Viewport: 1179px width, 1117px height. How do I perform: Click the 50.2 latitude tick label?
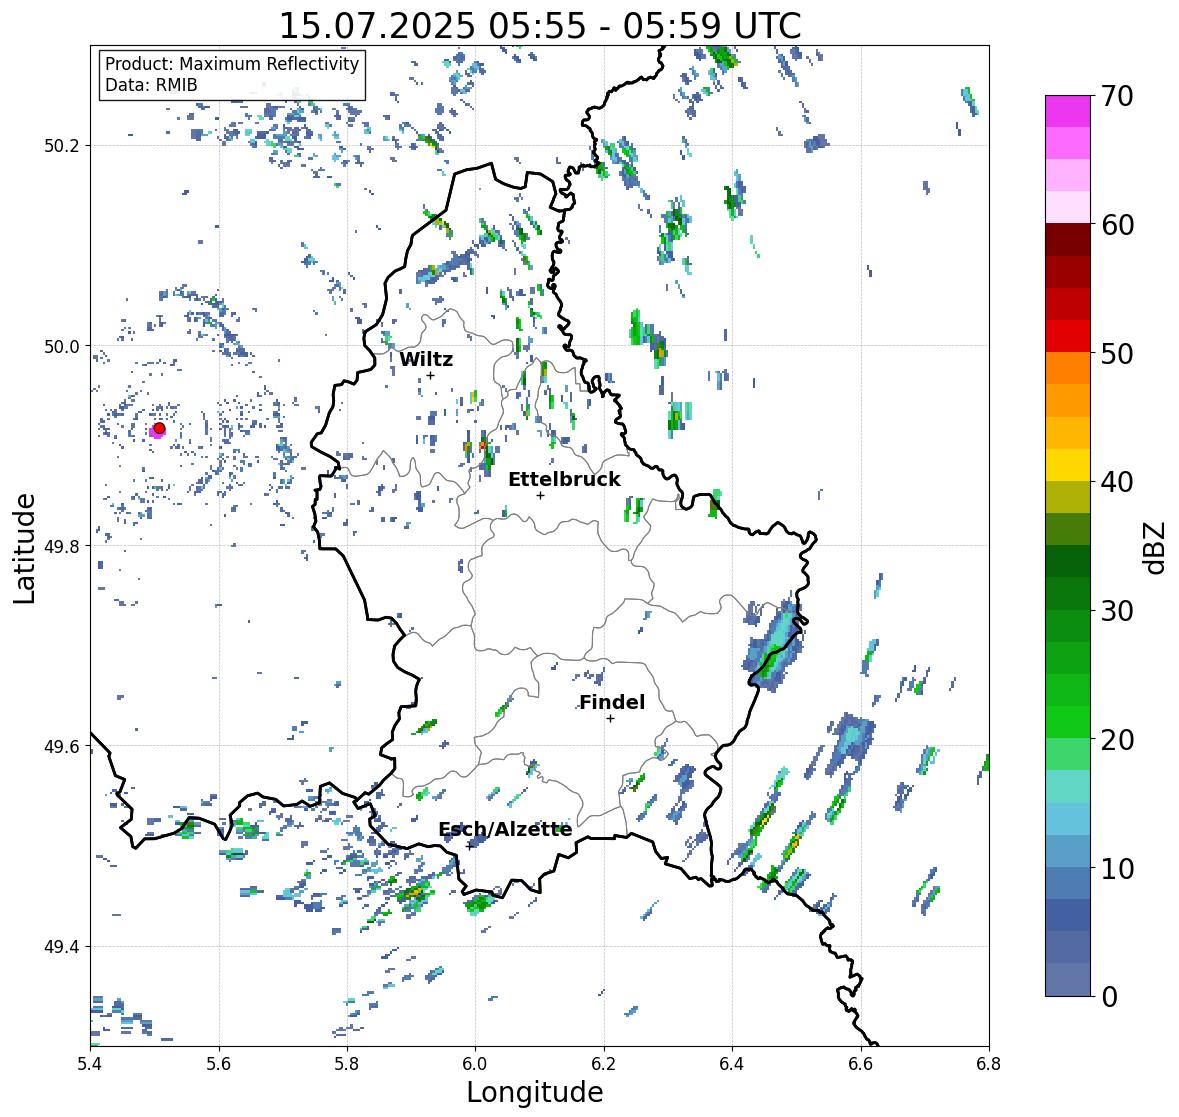[62, 145]
